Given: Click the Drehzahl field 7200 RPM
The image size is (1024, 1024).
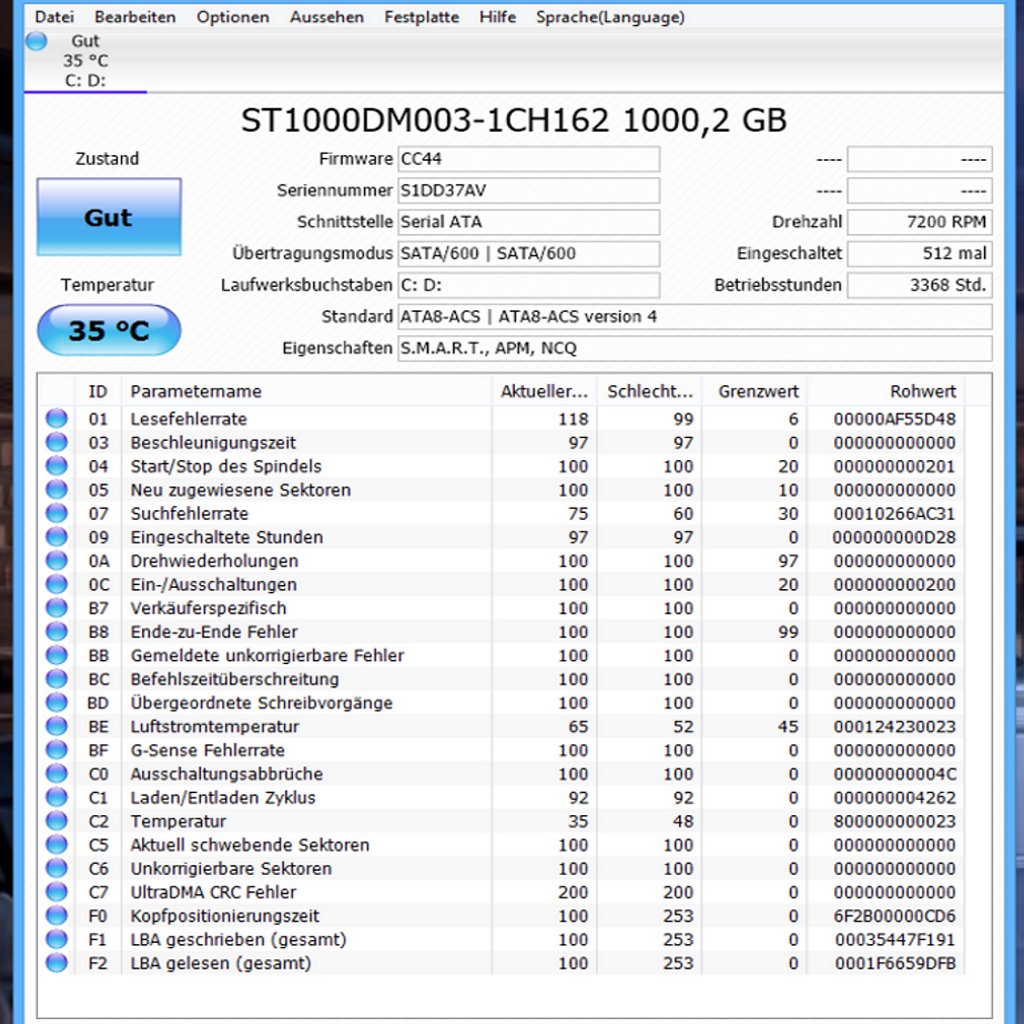Looking at the screenshot, I should (920, 222).
